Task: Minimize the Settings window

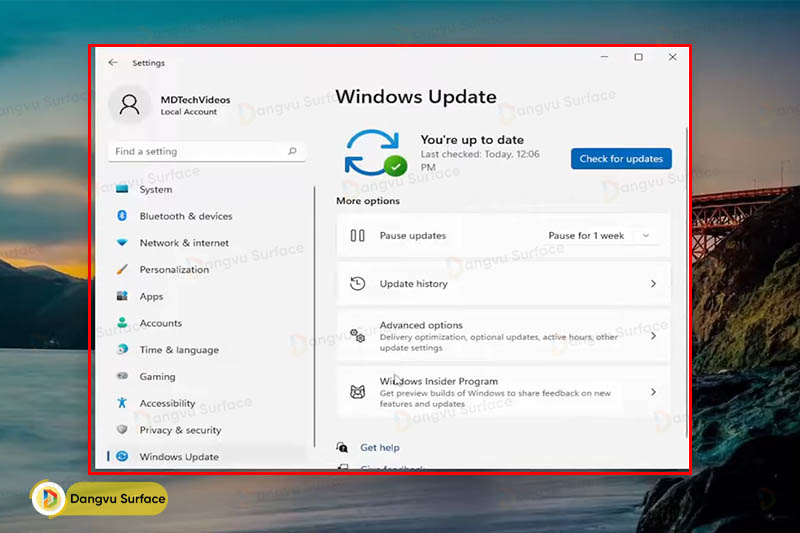Action: [x=604, y=57]
